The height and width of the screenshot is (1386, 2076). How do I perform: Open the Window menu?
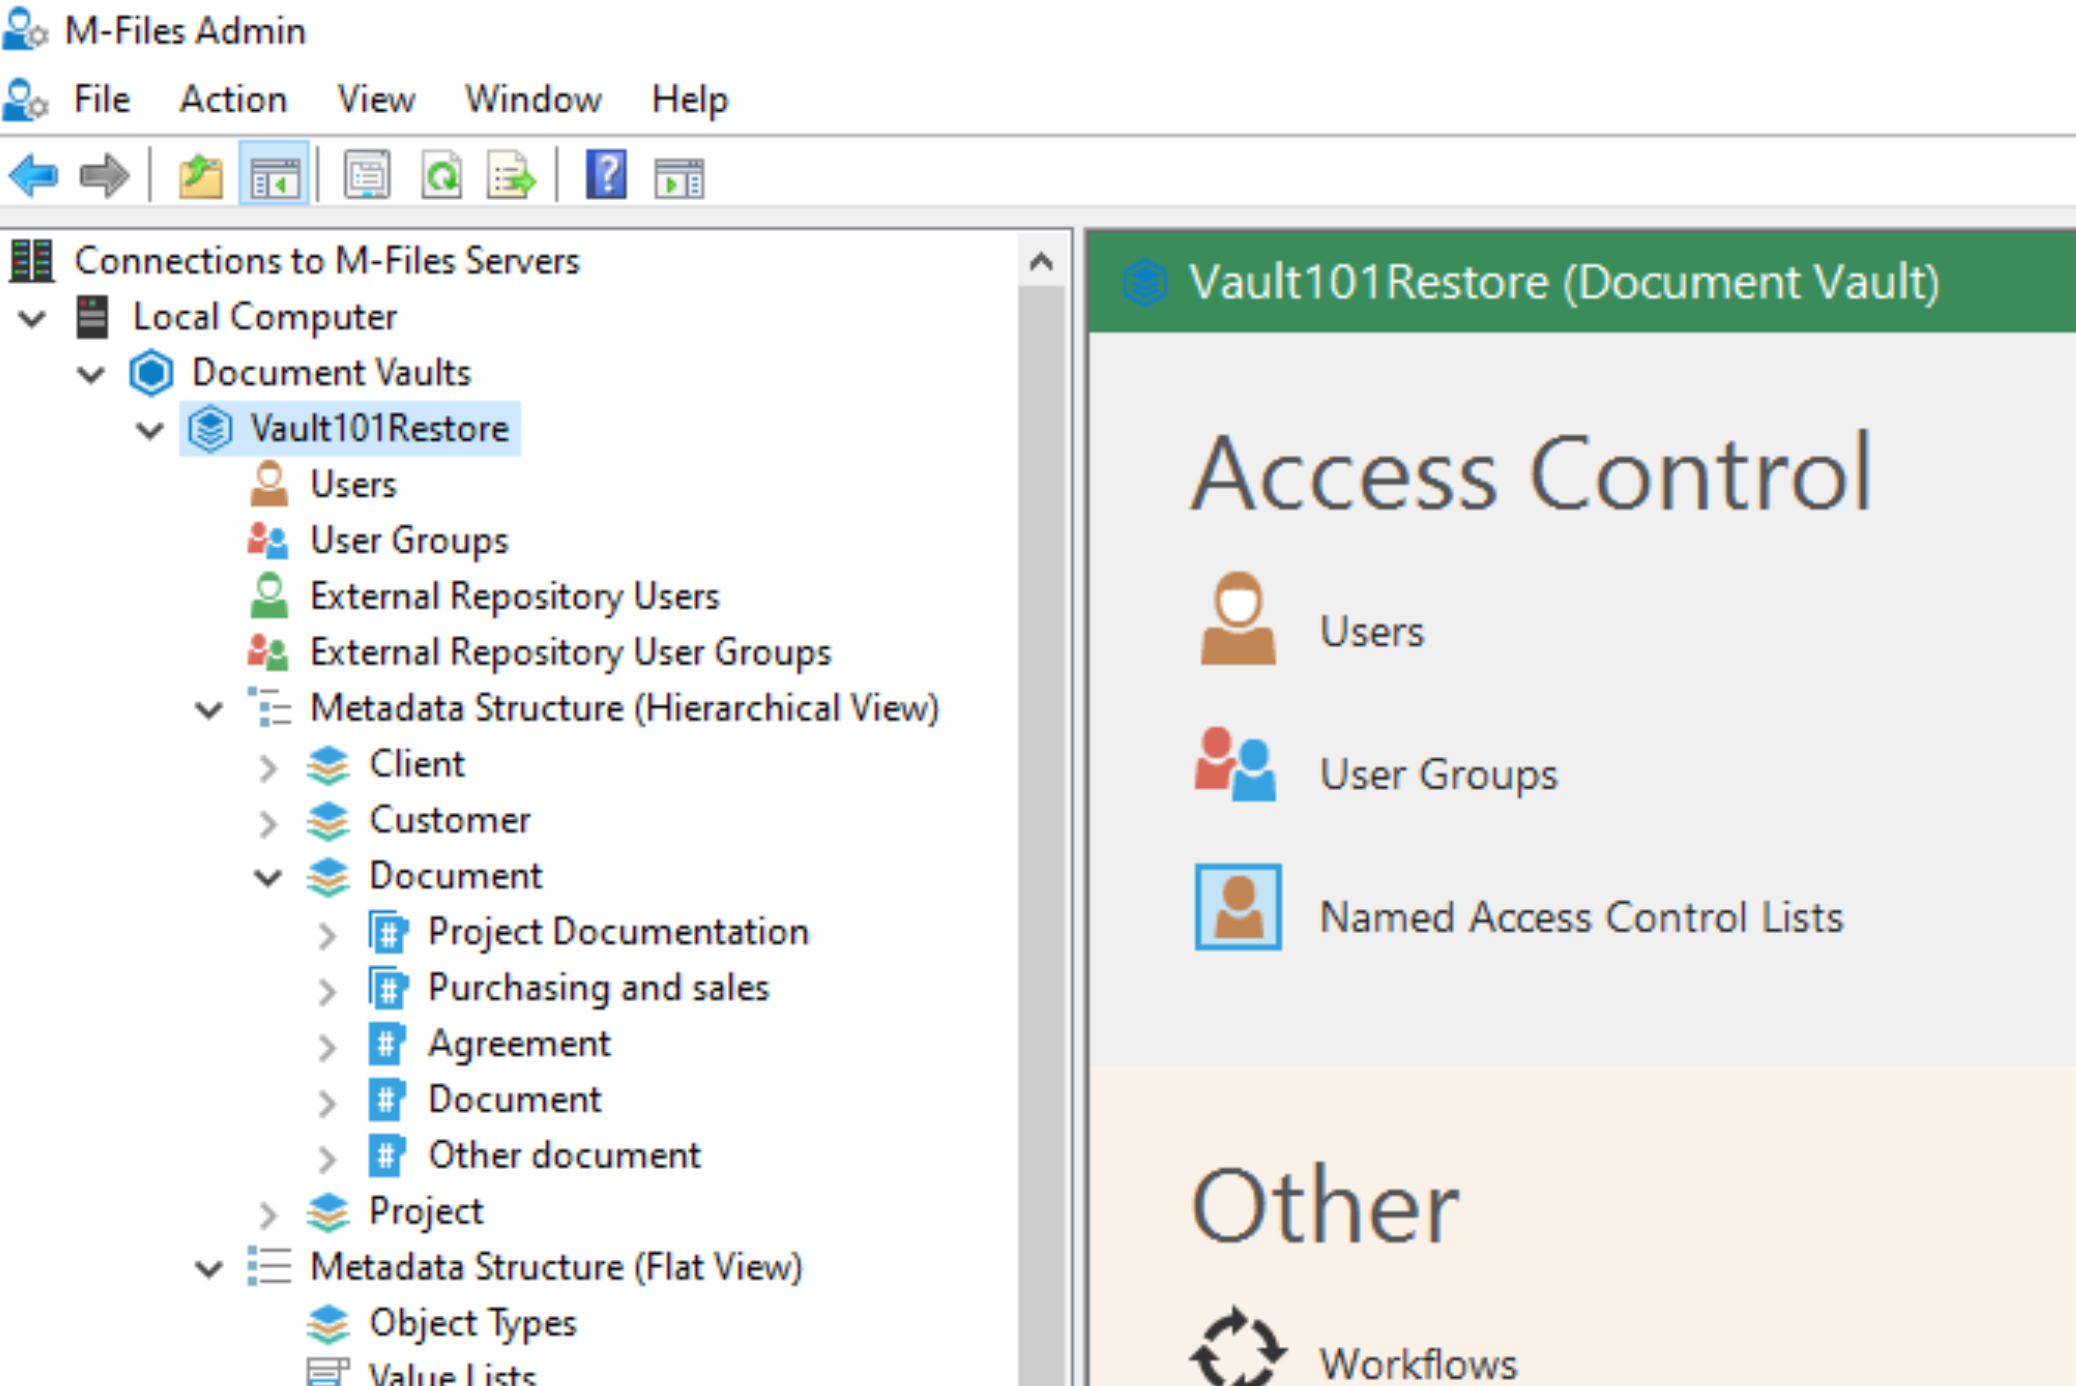[x=533, y=99]
